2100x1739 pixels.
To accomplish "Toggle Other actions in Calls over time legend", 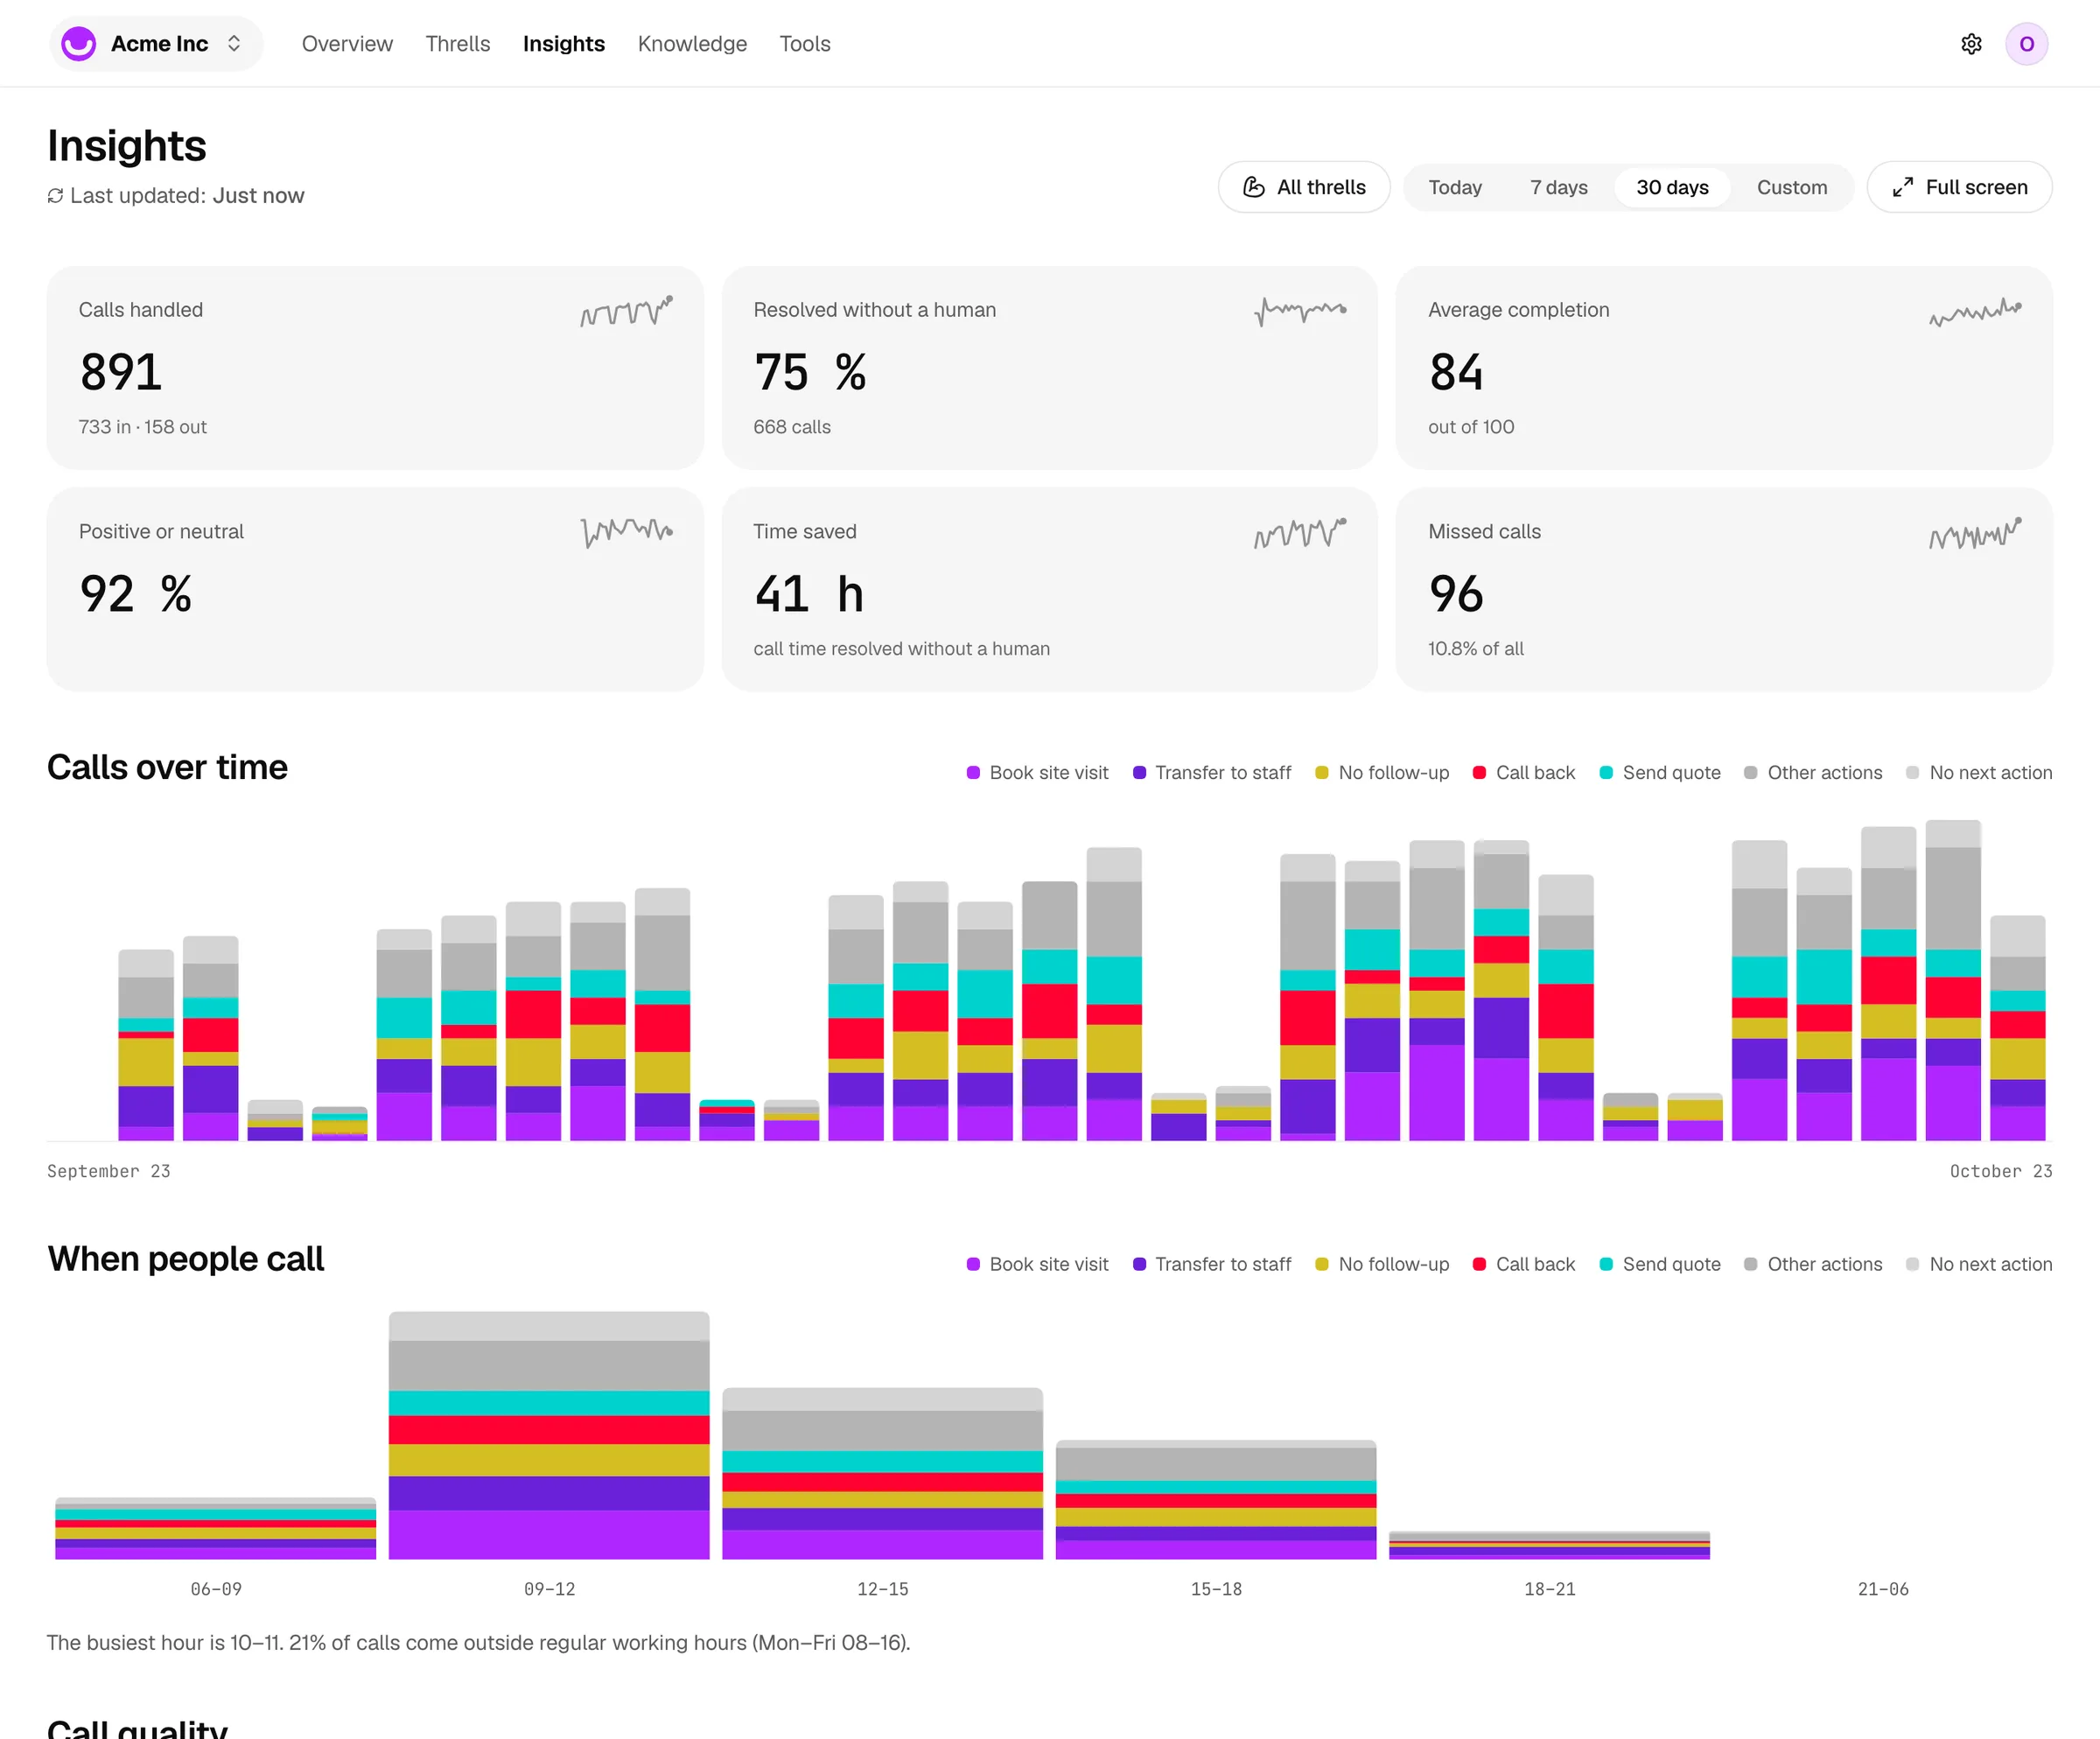I will click(1813, 773).
